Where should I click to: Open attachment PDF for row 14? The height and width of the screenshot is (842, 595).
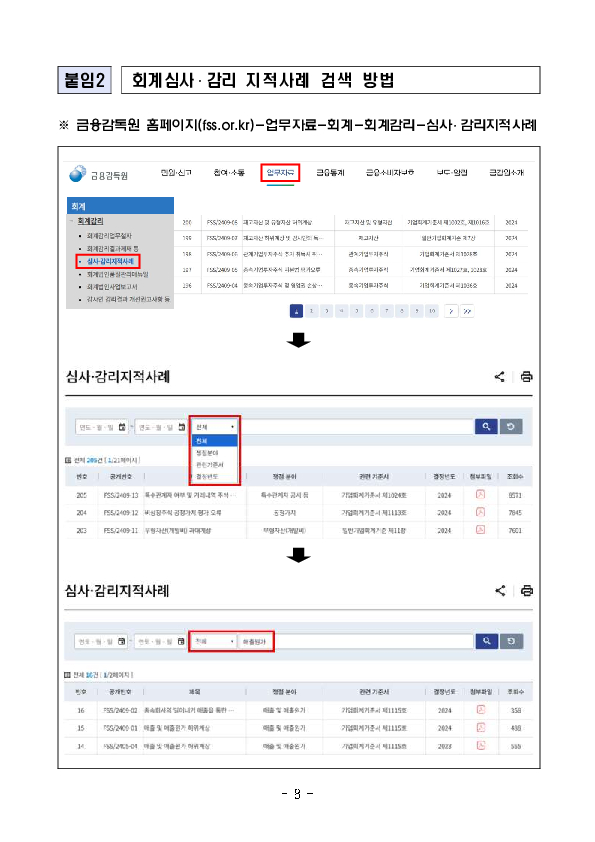tap(481, 745)
